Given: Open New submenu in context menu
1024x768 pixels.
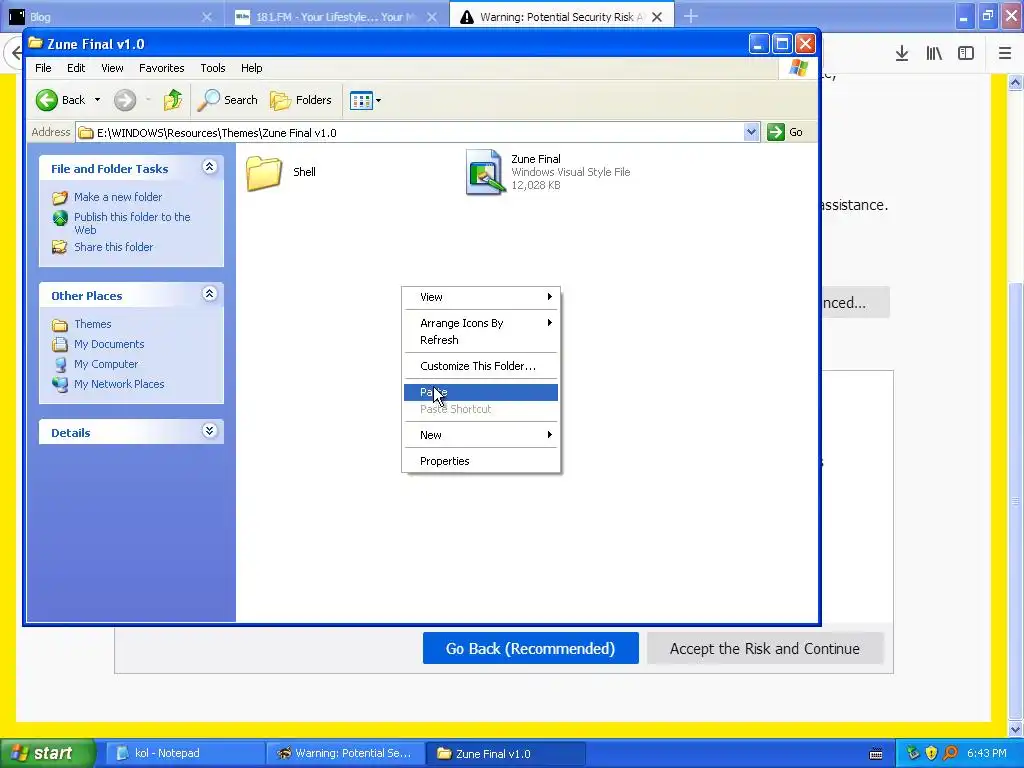Looking at the screenshot, I should (x=481, y=435).
